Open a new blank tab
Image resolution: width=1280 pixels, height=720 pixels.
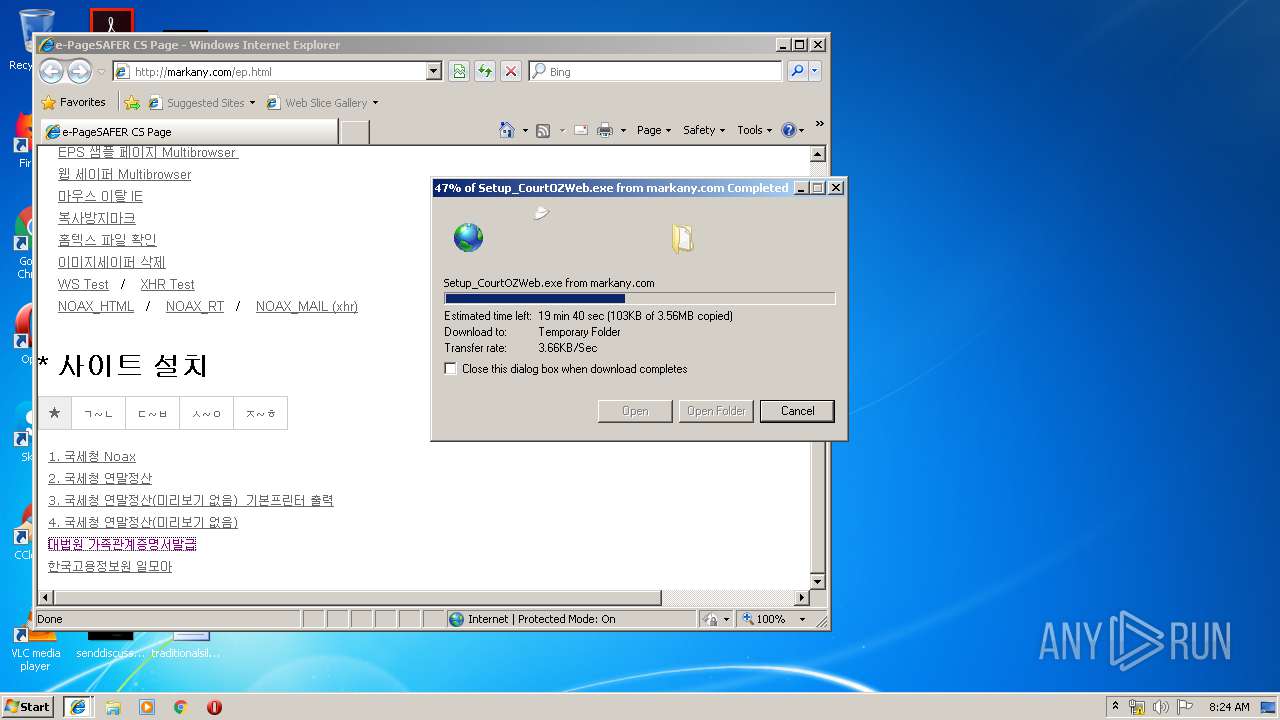355,132
